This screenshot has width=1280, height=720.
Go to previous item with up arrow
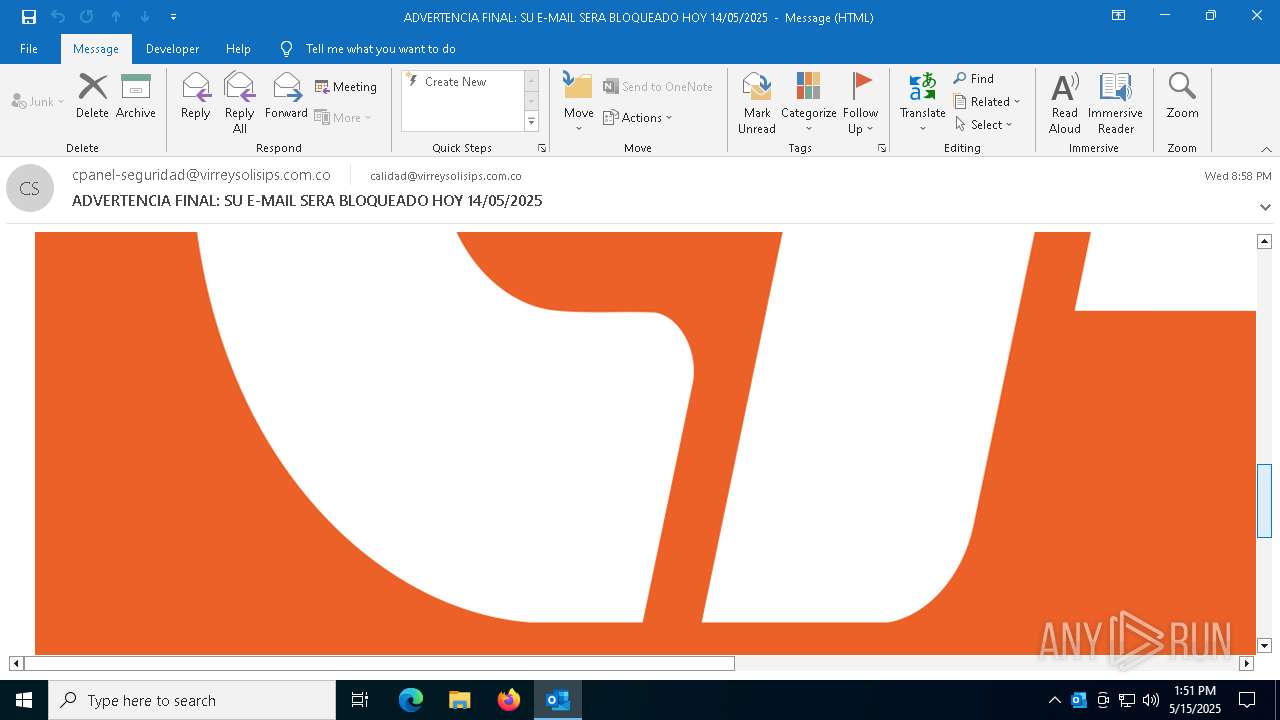tap(116, 17)
